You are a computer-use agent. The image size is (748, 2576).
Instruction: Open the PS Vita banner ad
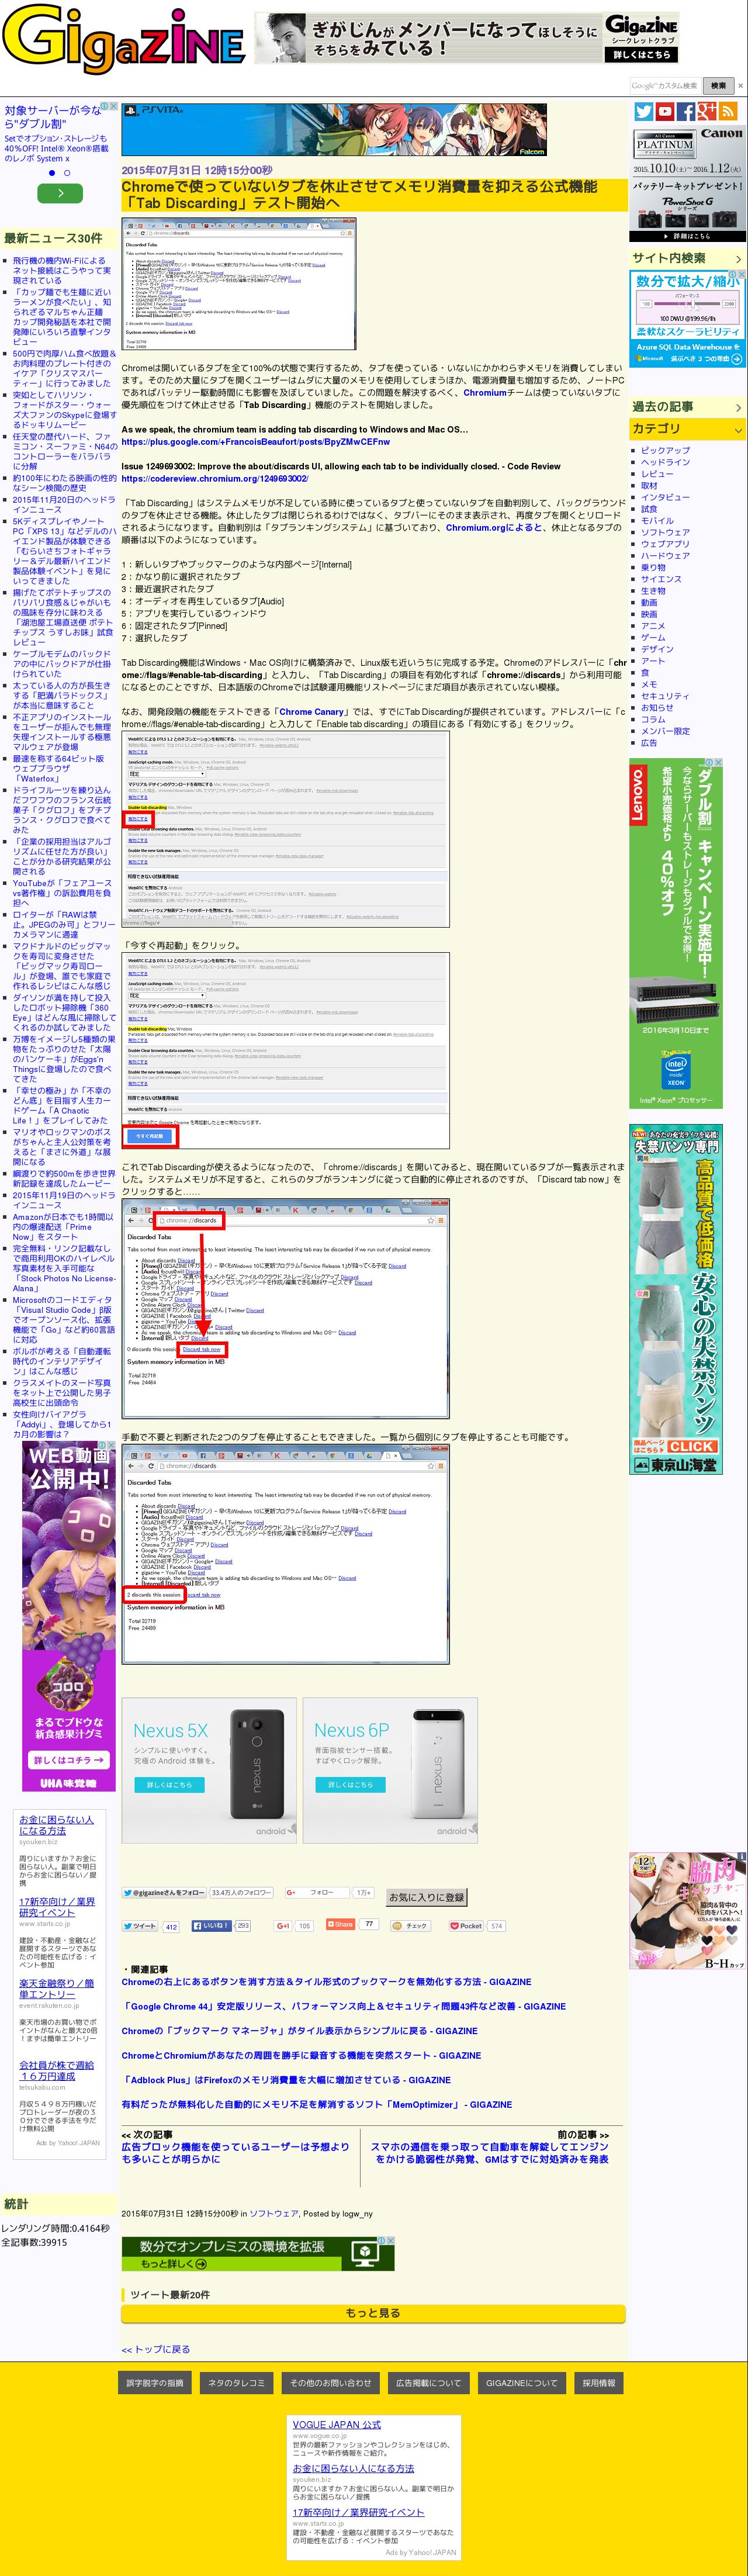334,130
